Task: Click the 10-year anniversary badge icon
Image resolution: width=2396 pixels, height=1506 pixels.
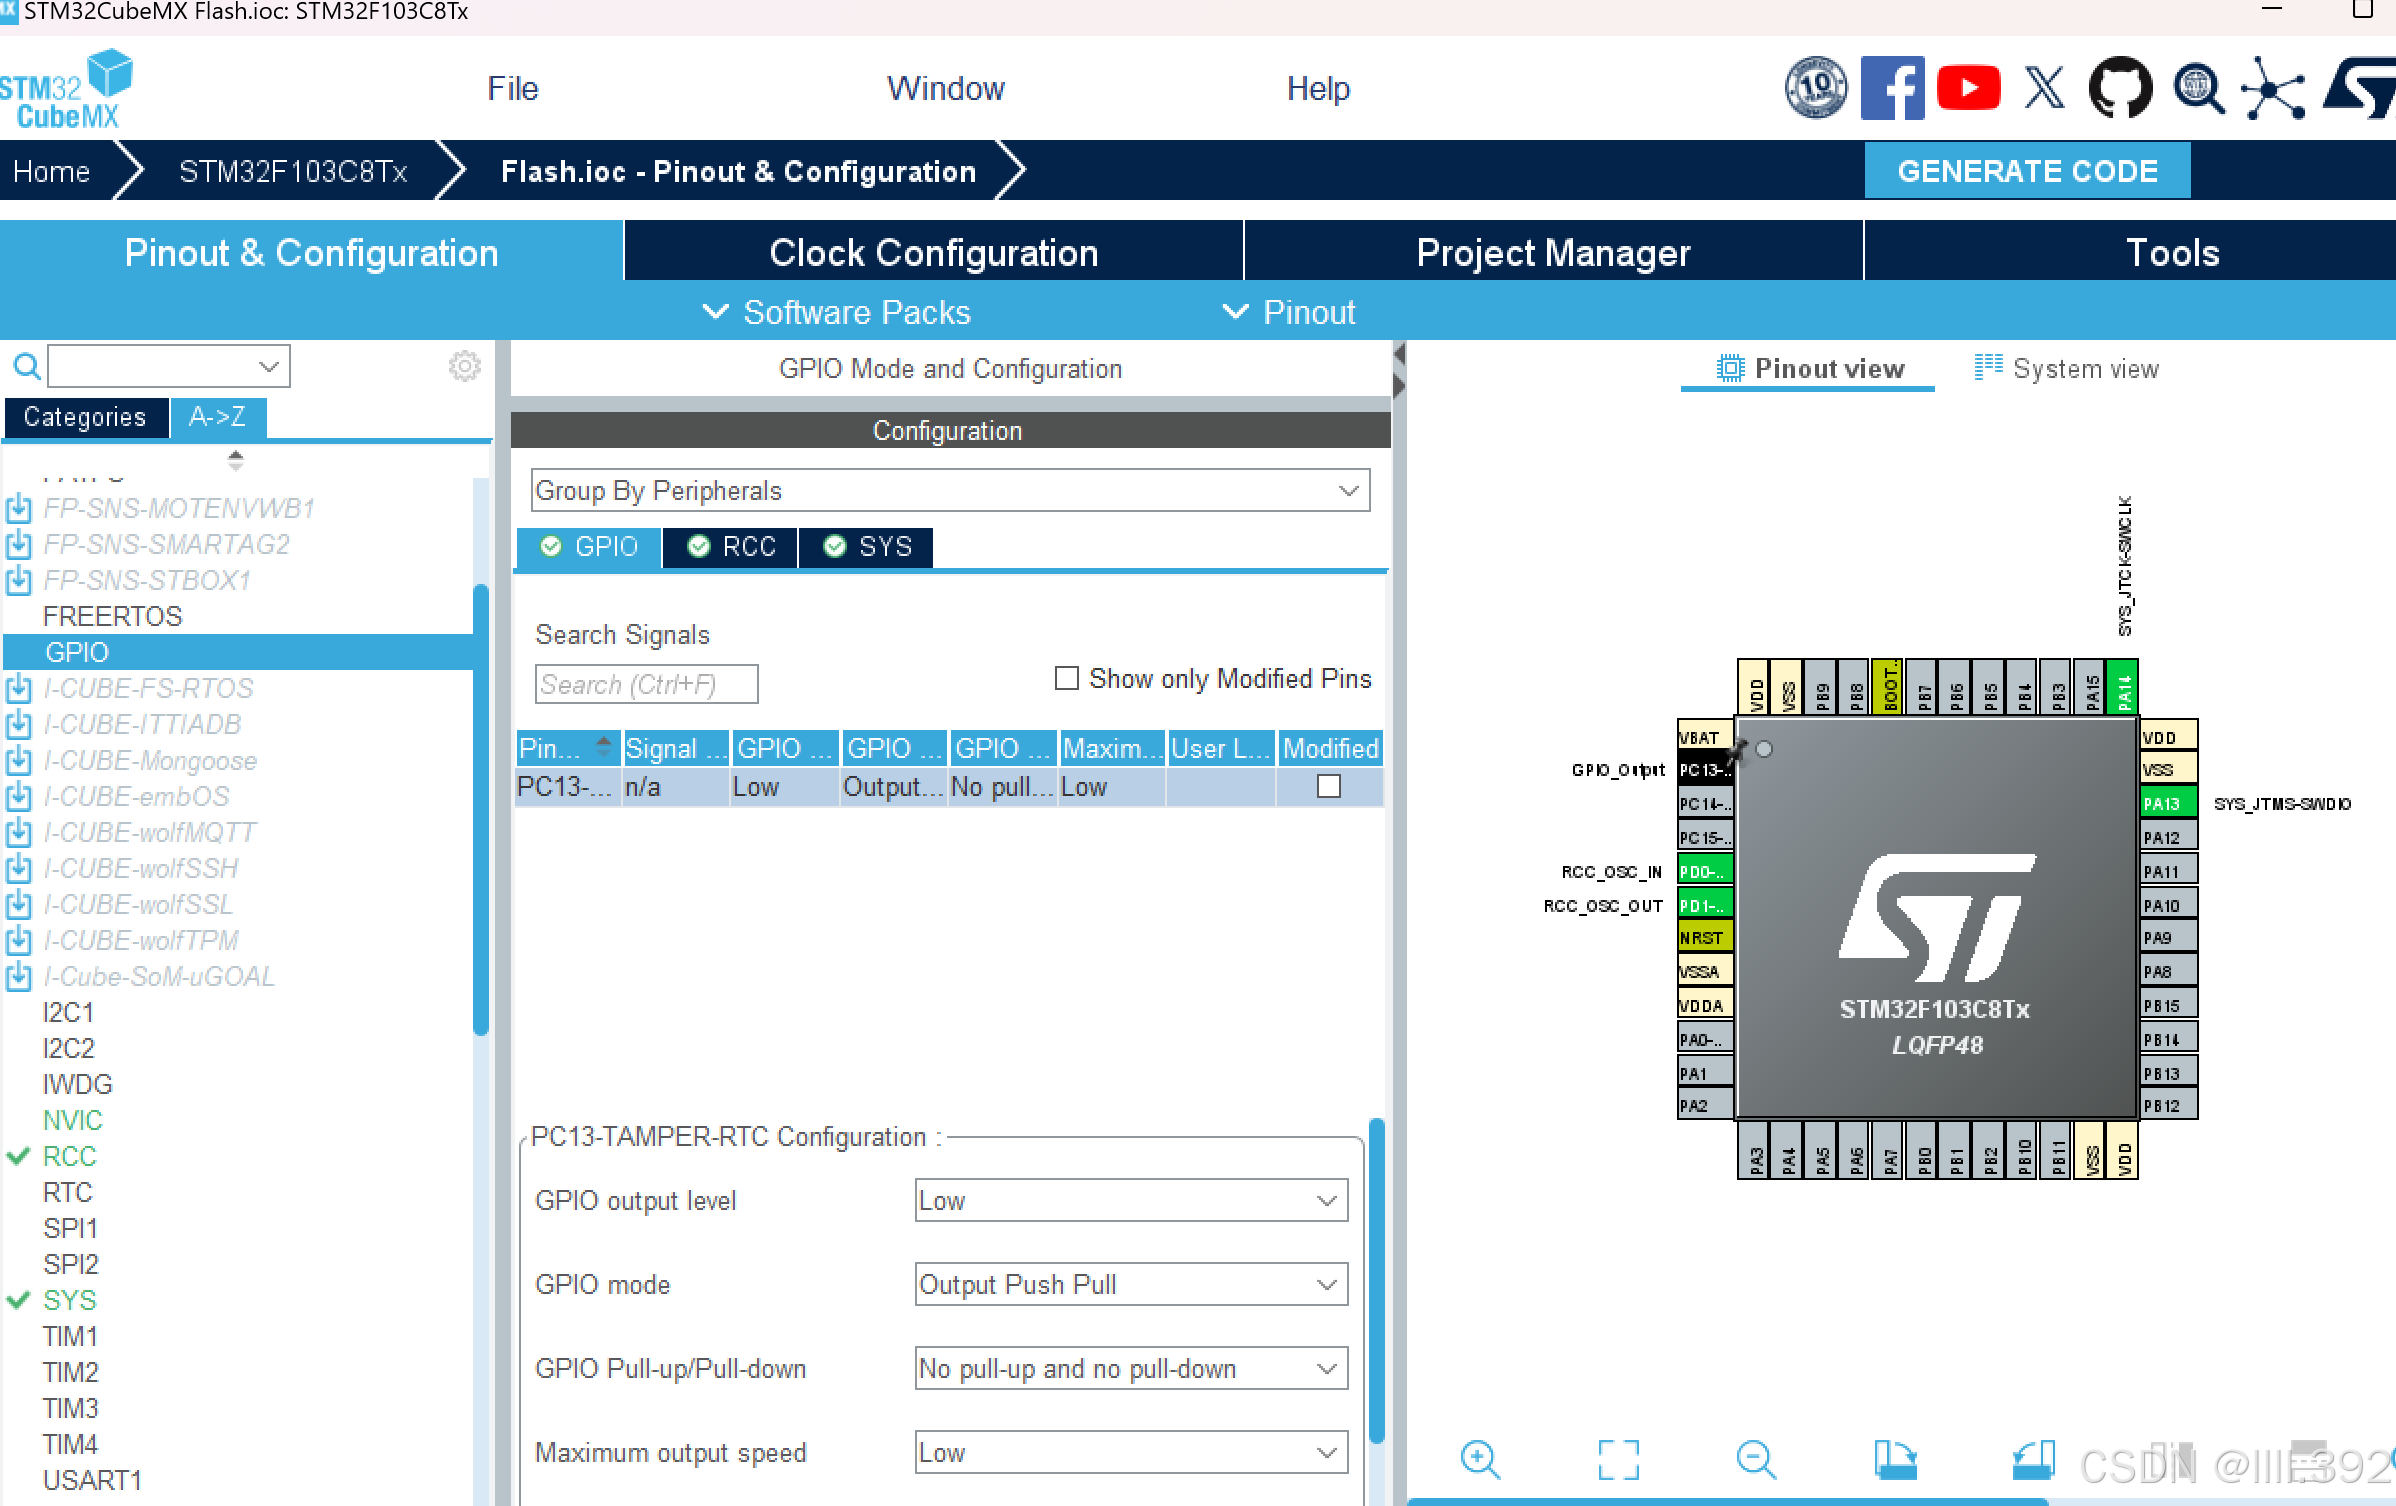Action: [x=1816, y=88]
